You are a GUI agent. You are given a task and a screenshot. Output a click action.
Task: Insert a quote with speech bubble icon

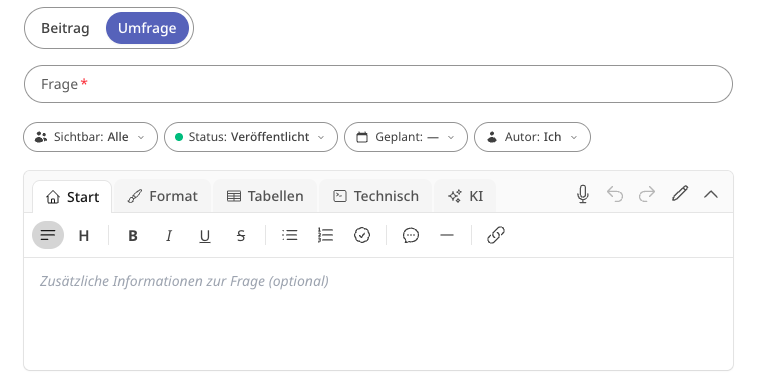coord(410,235)
